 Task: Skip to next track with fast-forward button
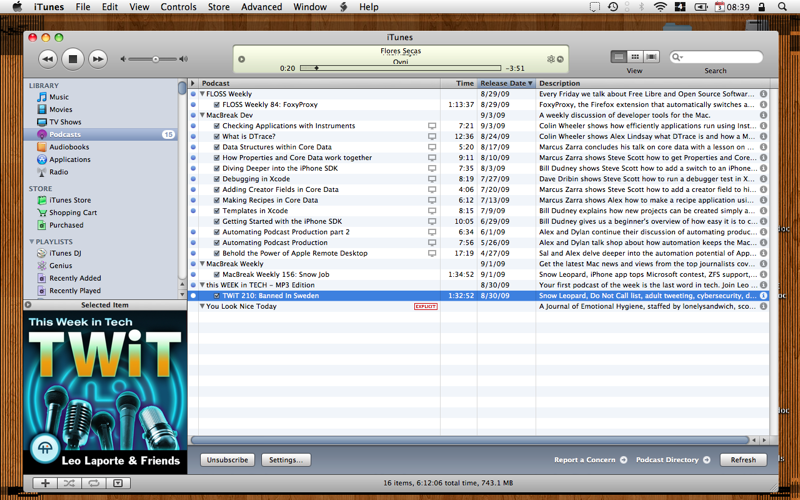(97, 59)
